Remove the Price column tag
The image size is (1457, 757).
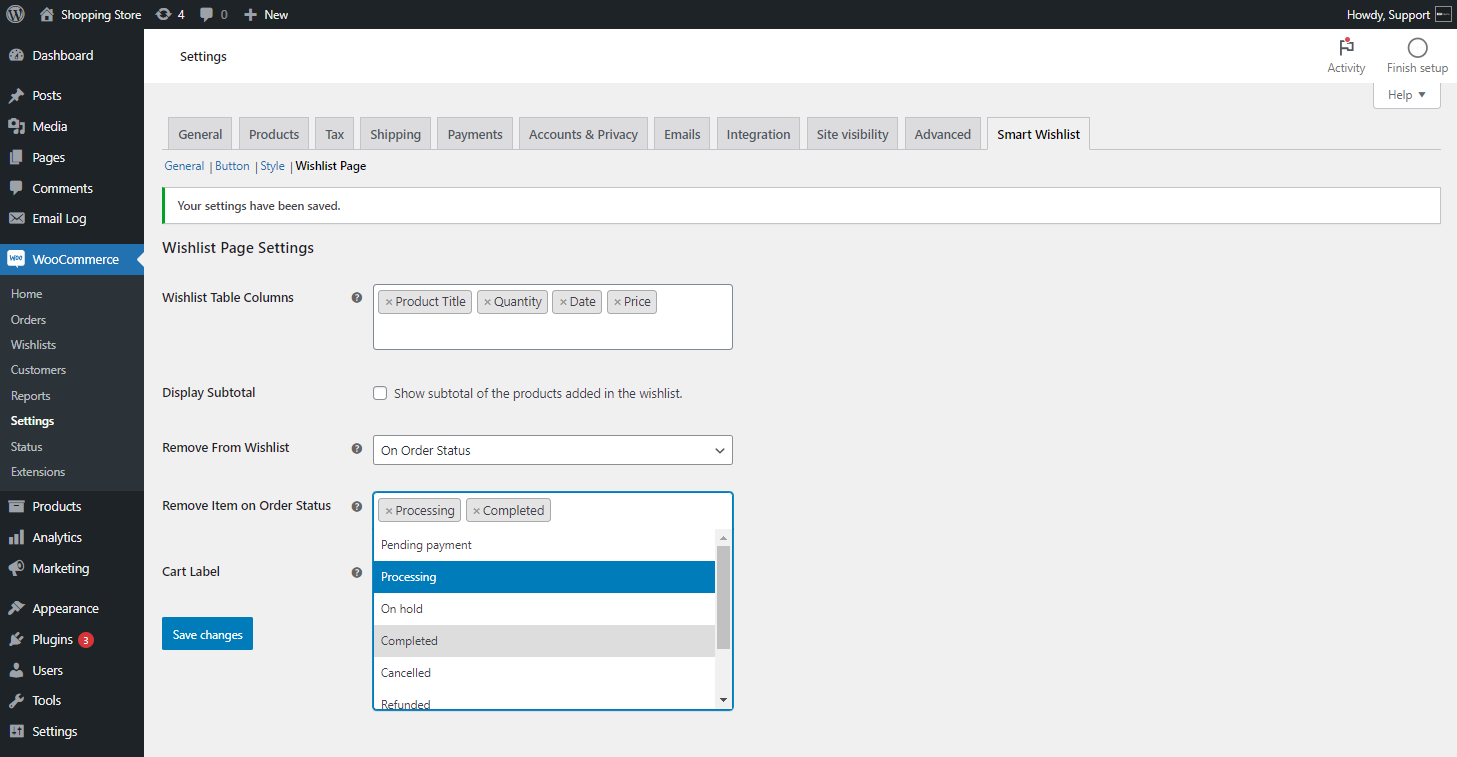click(617, 302)
